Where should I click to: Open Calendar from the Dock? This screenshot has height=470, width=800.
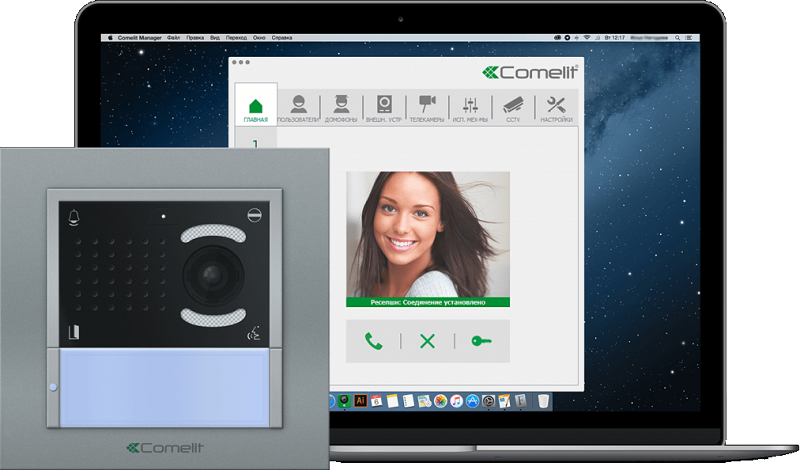(x=376, y=401)
